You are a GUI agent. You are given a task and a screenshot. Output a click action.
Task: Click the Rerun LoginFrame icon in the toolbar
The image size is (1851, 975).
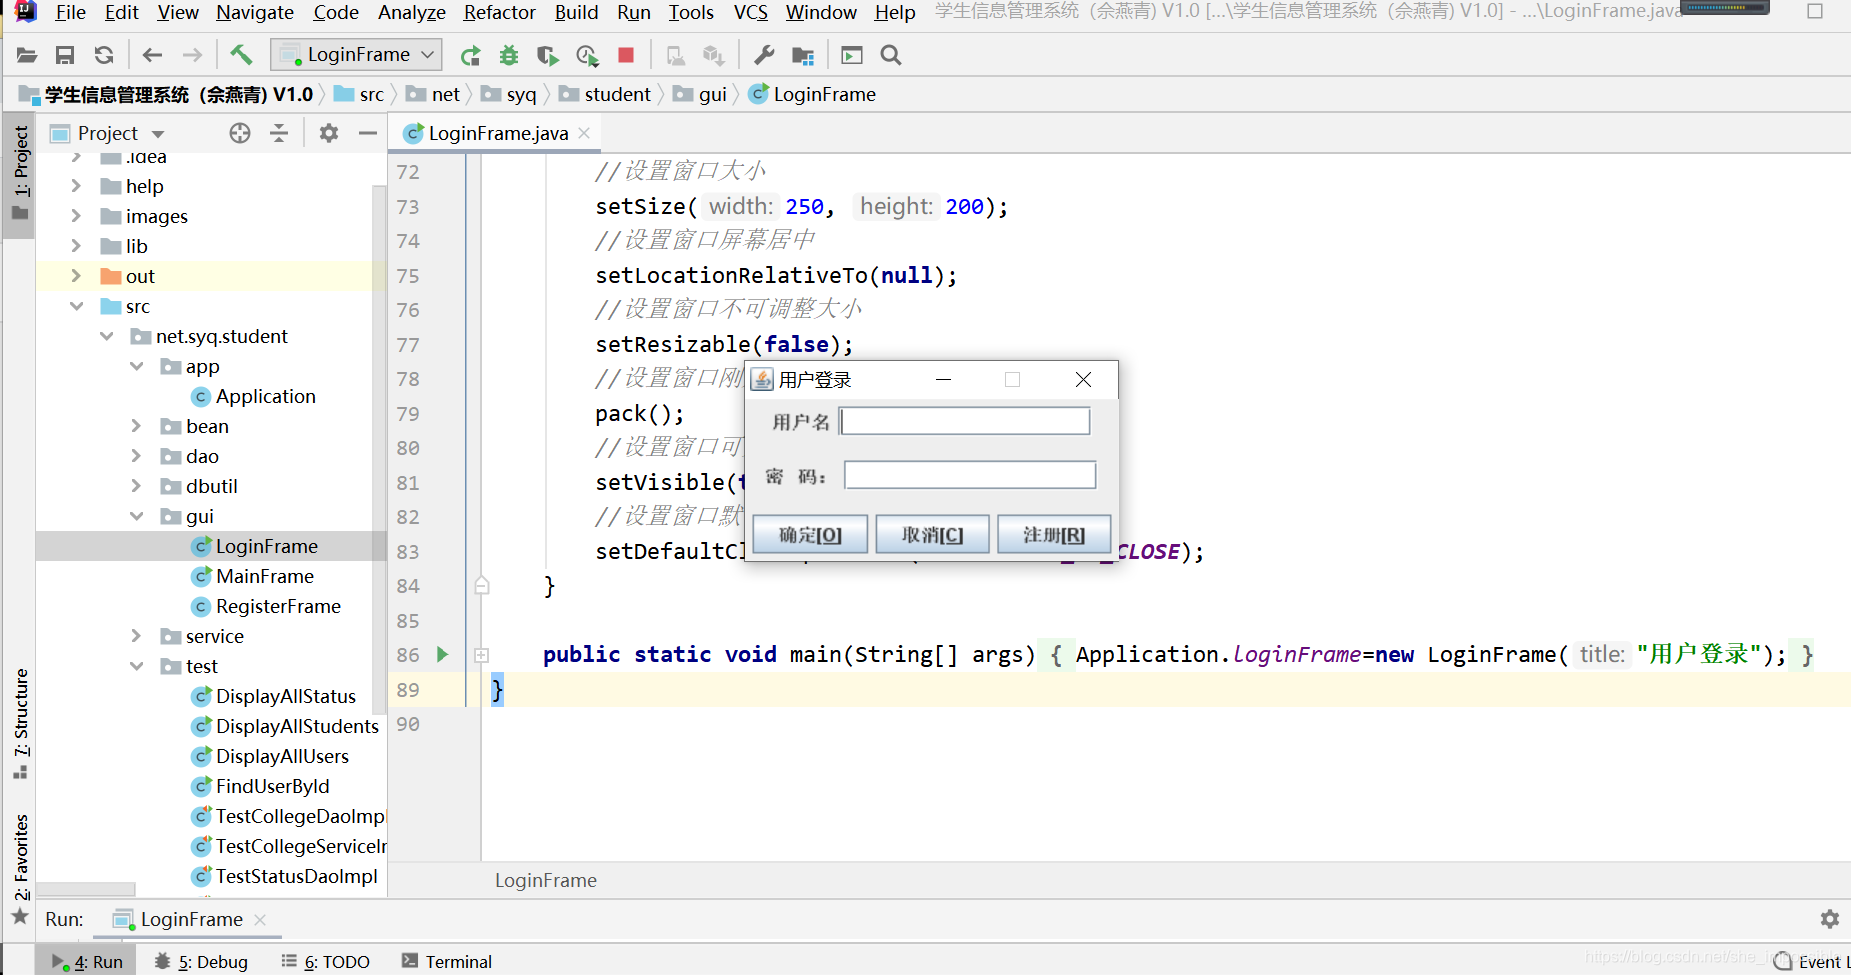470,55
